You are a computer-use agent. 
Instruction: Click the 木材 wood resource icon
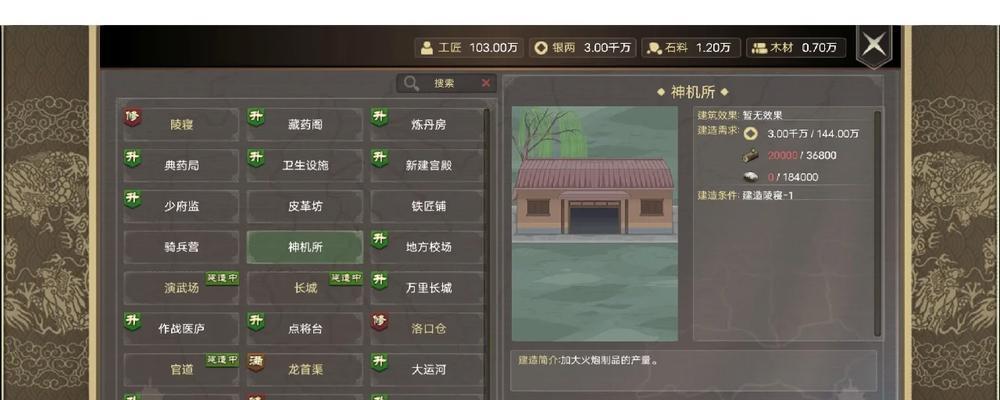pos(759,48)
